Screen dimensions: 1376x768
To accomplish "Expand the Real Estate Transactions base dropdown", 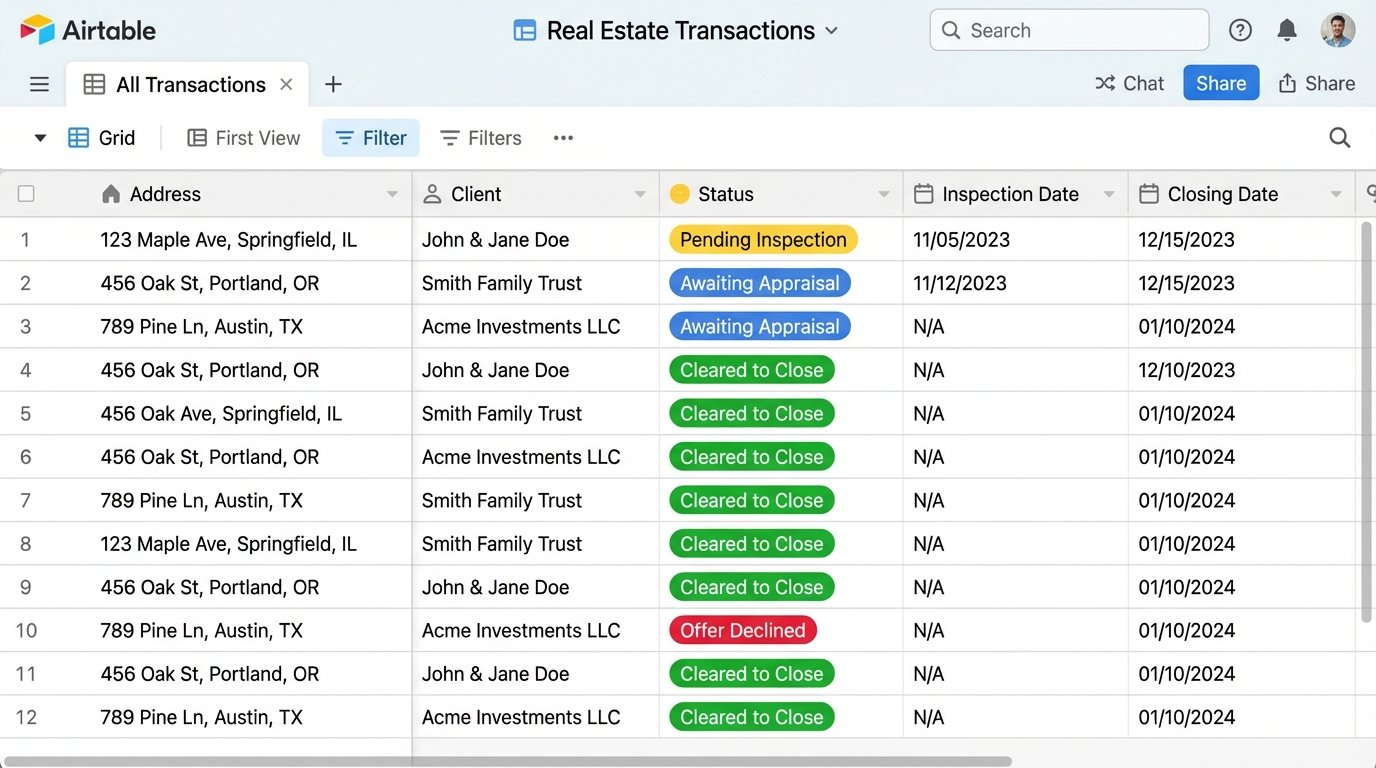I will 831,31.
